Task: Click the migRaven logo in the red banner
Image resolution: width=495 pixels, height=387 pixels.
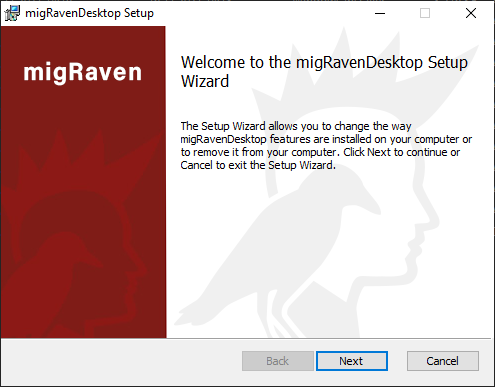Action: [x=83, y=72]
